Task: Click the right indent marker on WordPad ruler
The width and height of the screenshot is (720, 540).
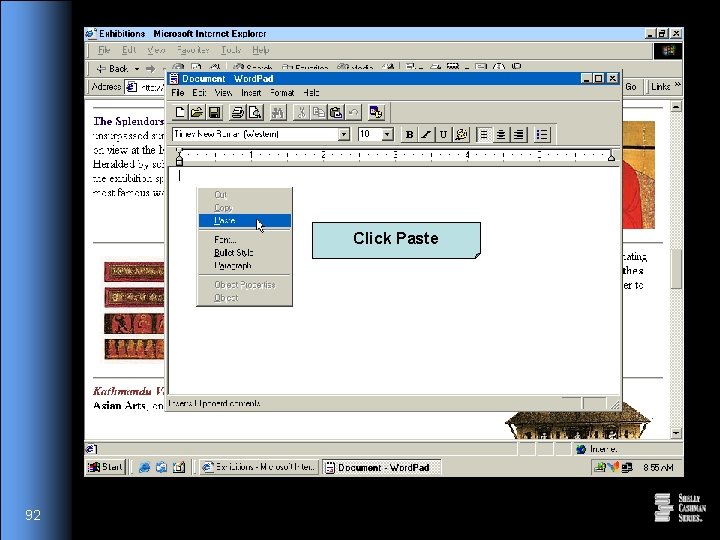Action: coord(611,157)
